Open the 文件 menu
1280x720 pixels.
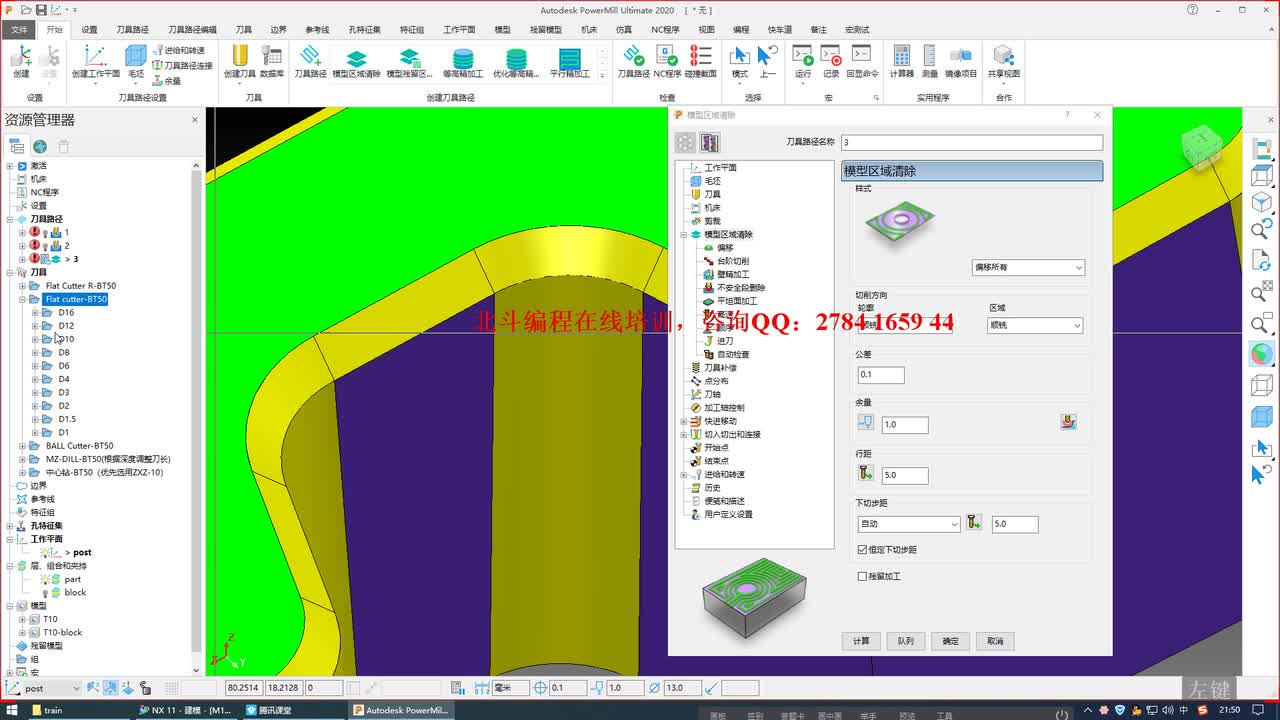[19, 30]
